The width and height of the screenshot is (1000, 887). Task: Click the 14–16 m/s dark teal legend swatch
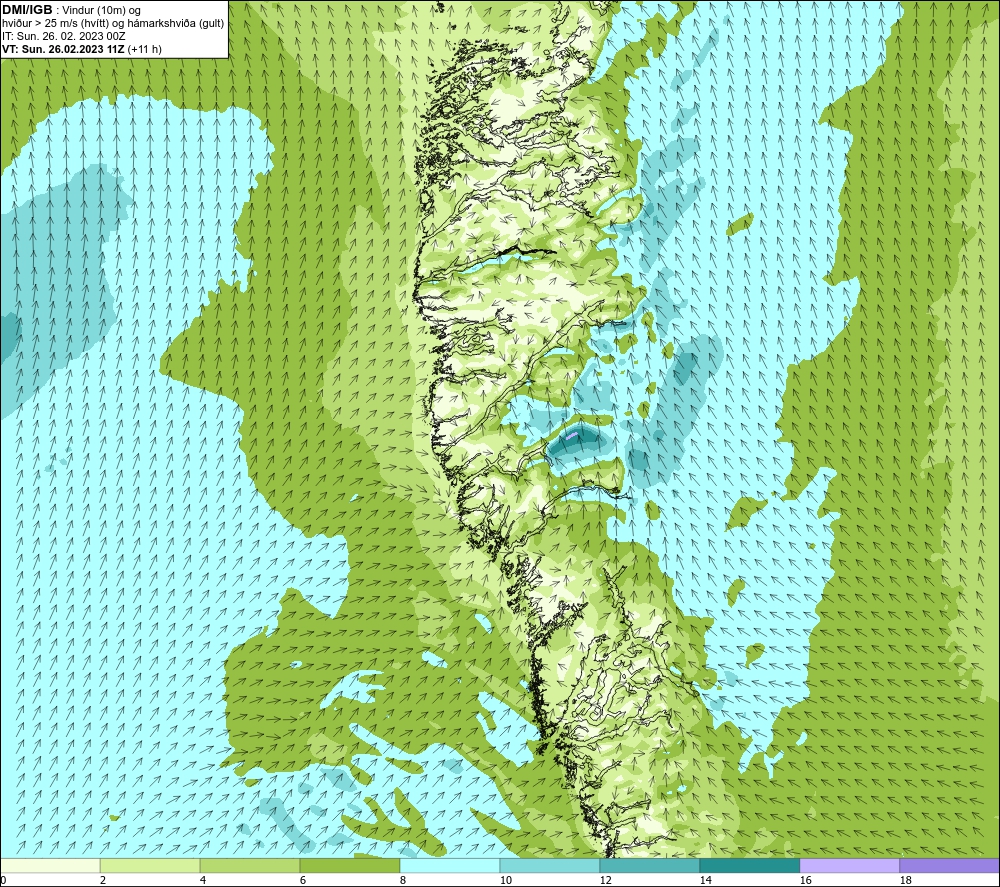(x=749, y=865)
